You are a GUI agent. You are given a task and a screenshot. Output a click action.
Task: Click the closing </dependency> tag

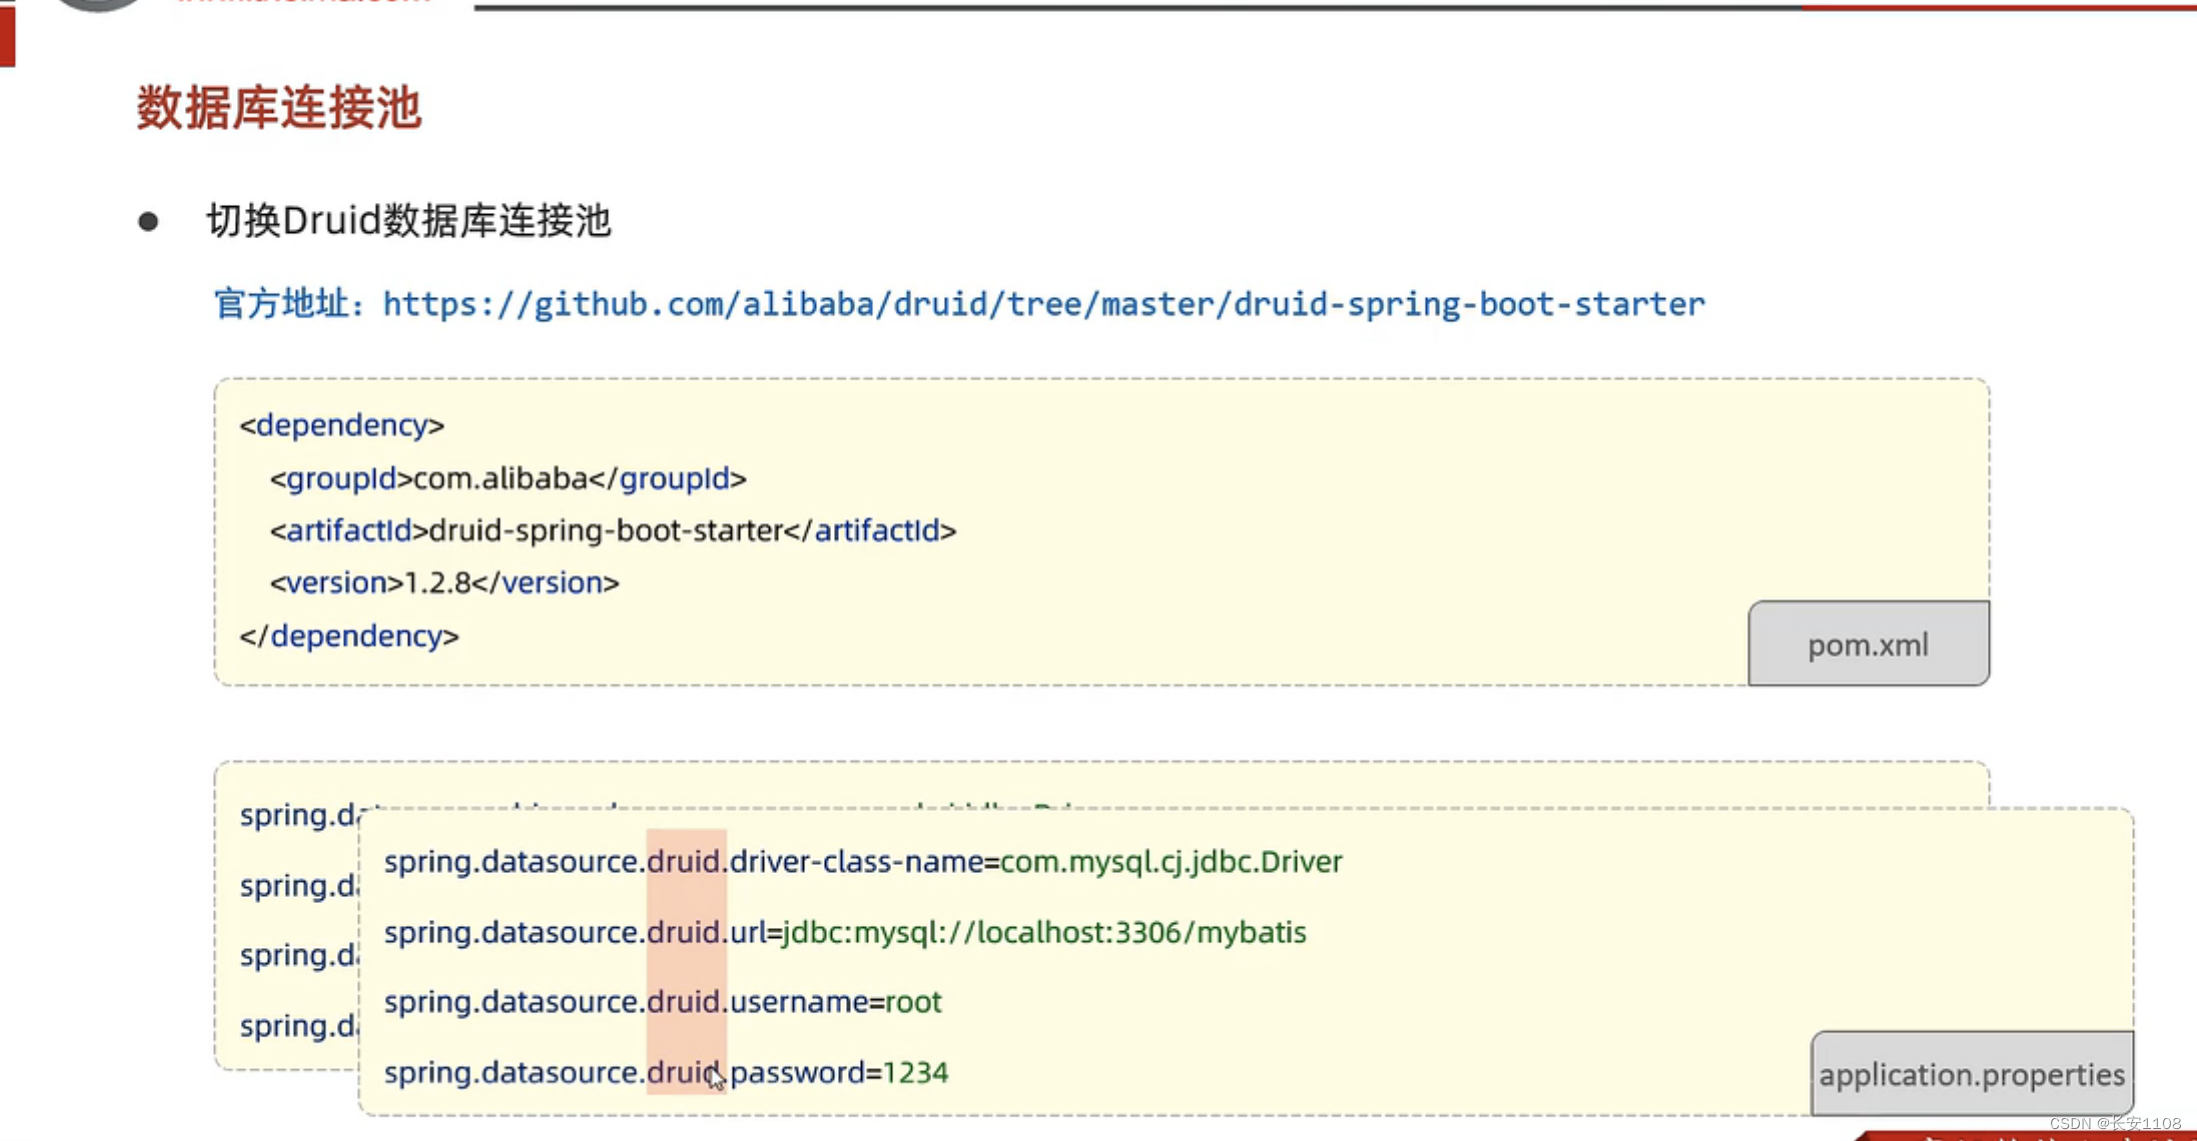349,635
